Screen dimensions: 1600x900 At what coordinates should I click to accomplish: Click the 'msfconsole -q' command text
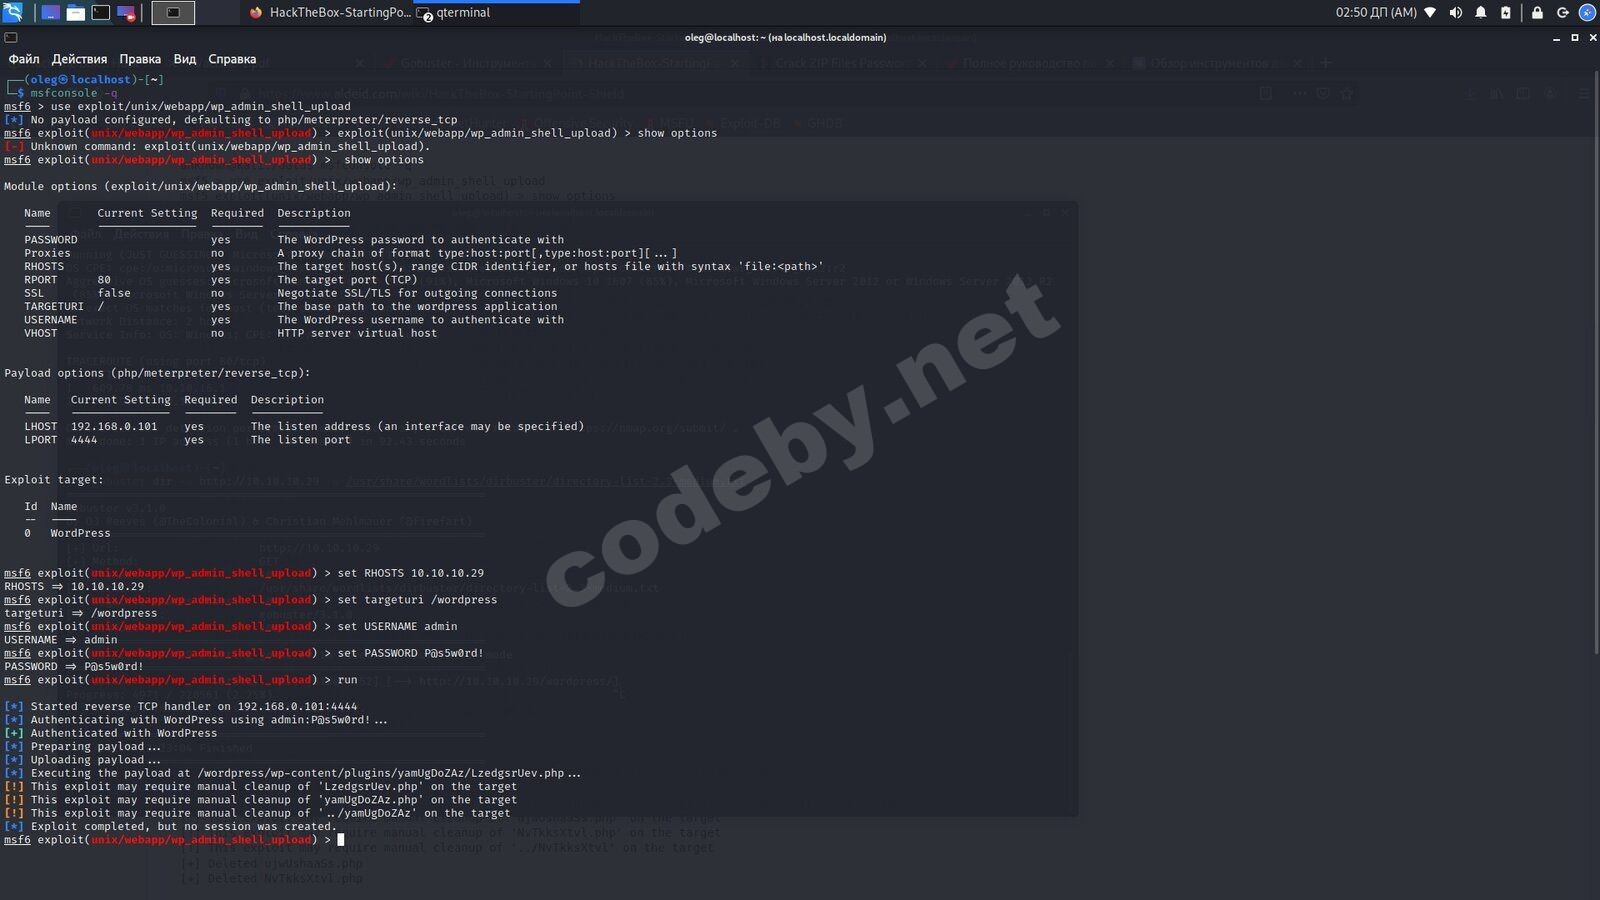click(73, 93)
